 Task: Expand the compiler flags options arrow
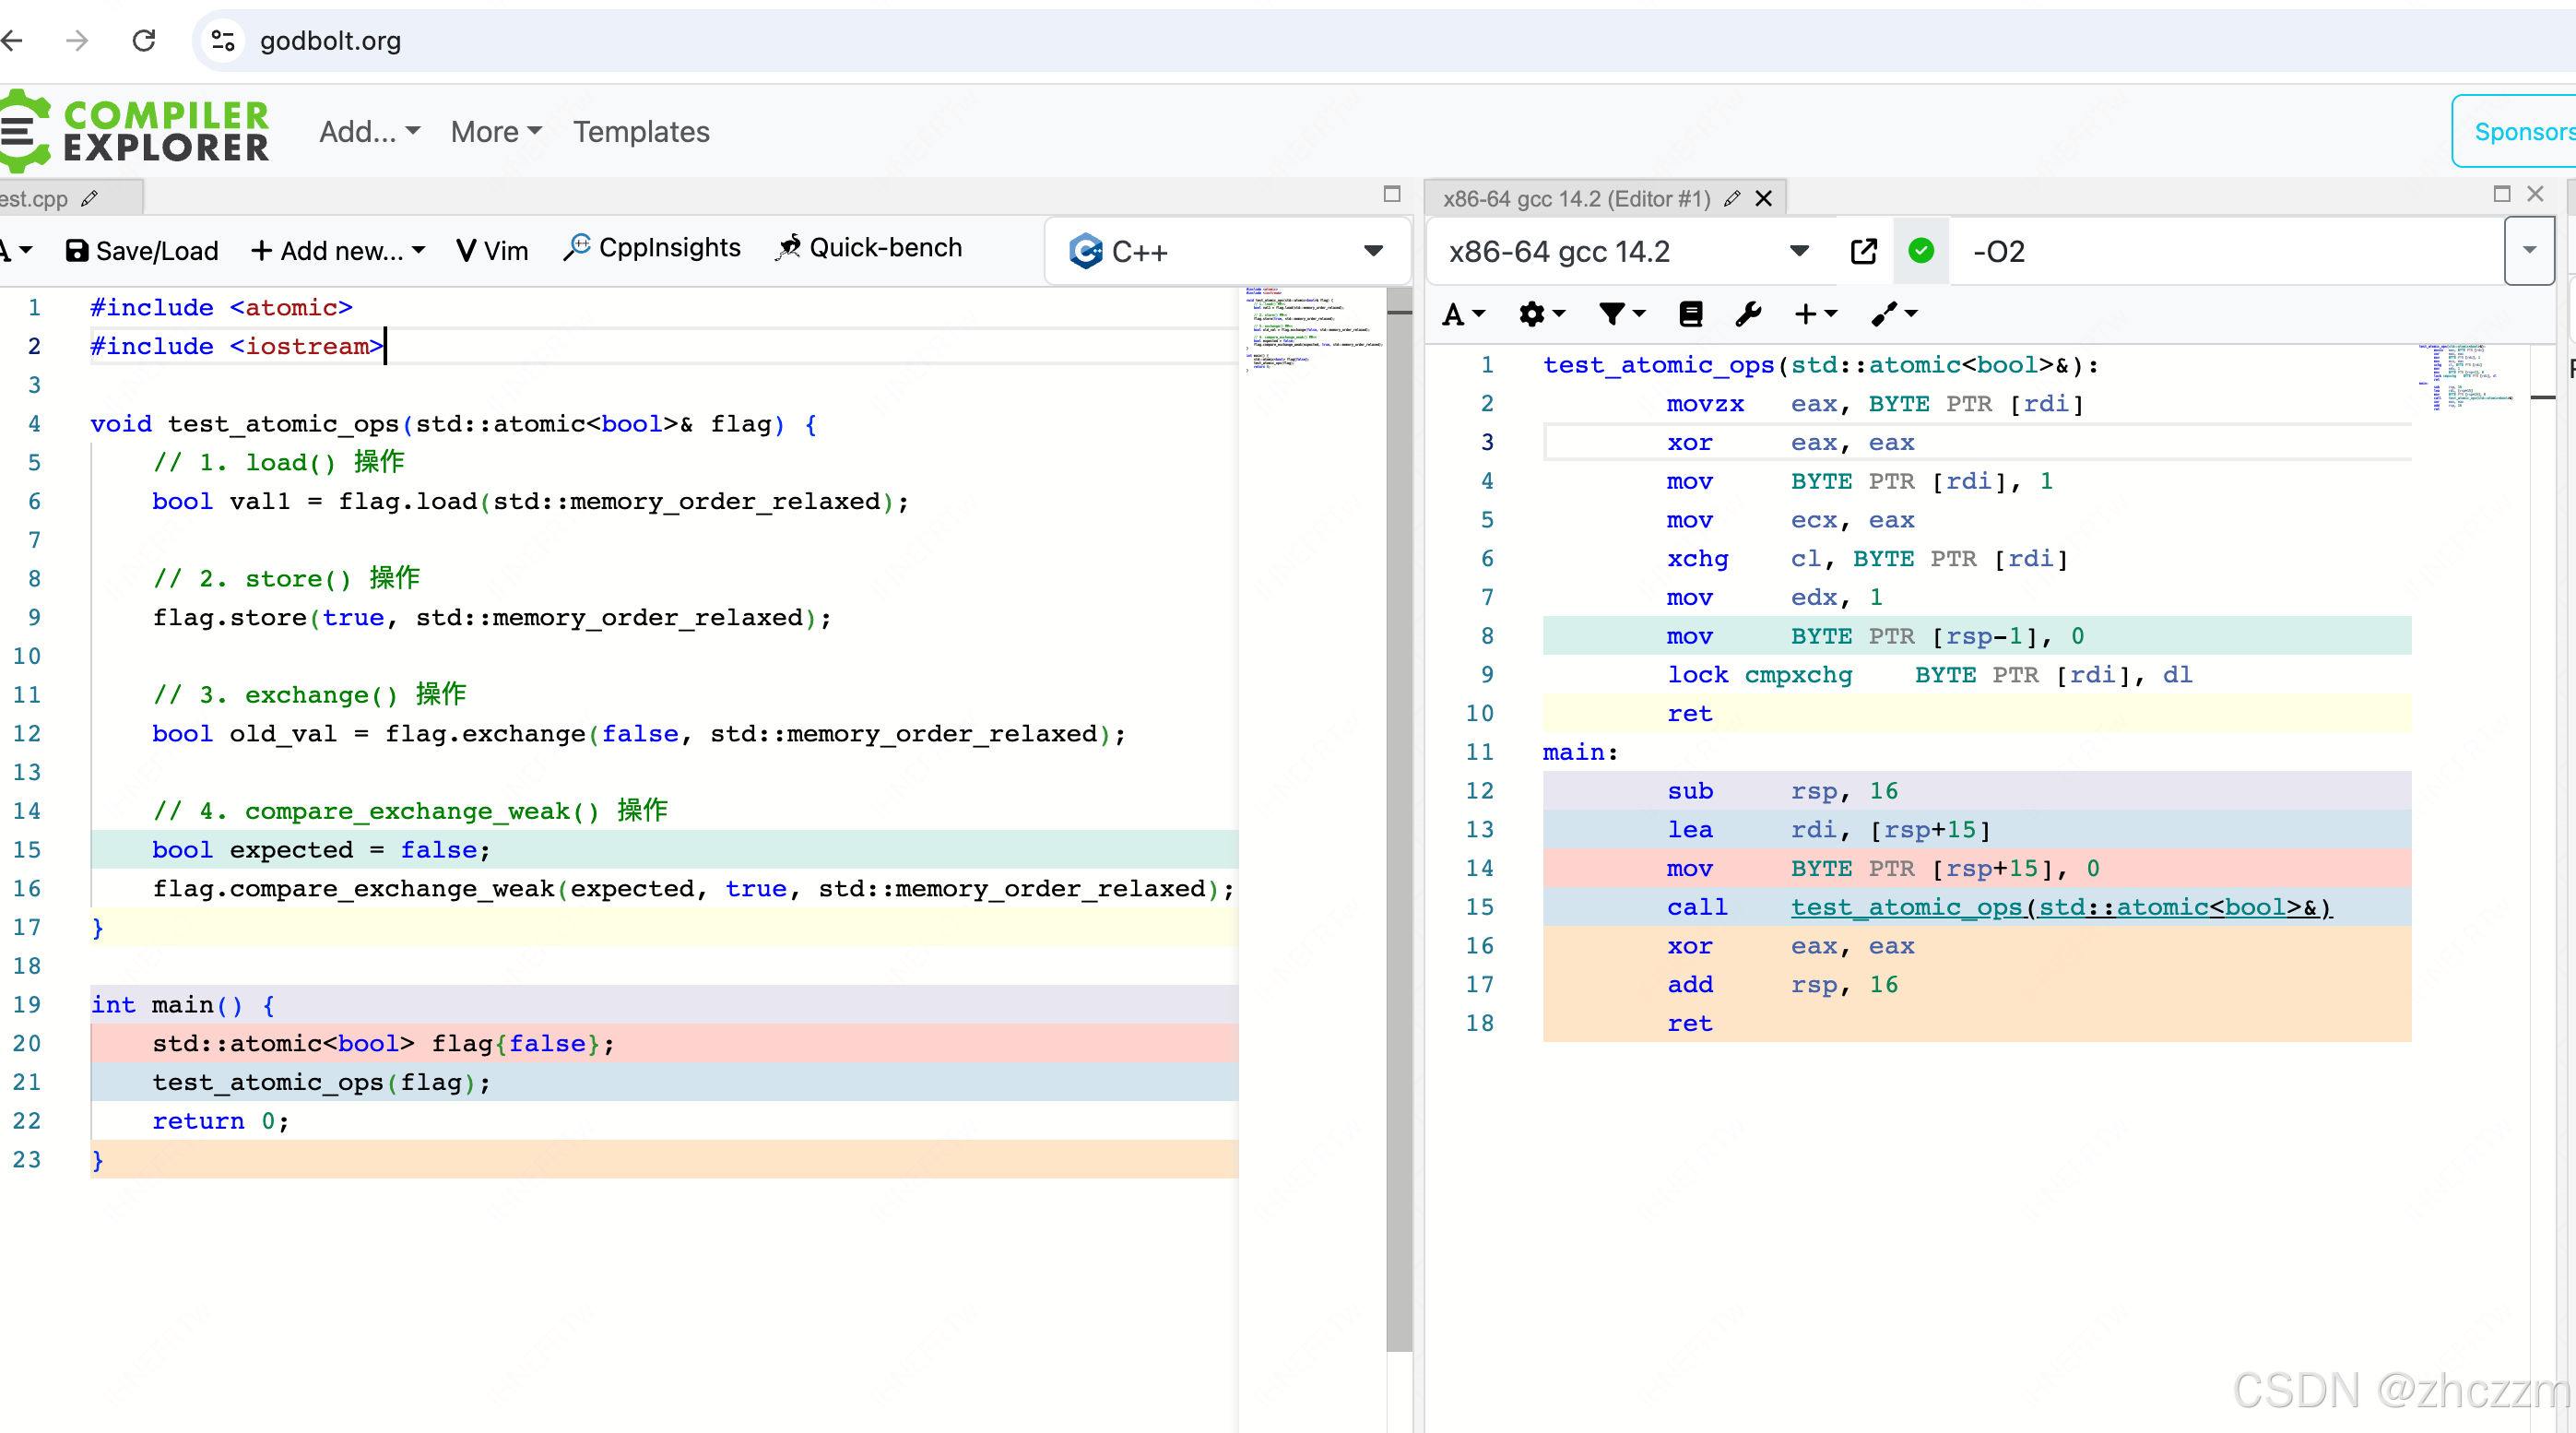[2528, 251]
